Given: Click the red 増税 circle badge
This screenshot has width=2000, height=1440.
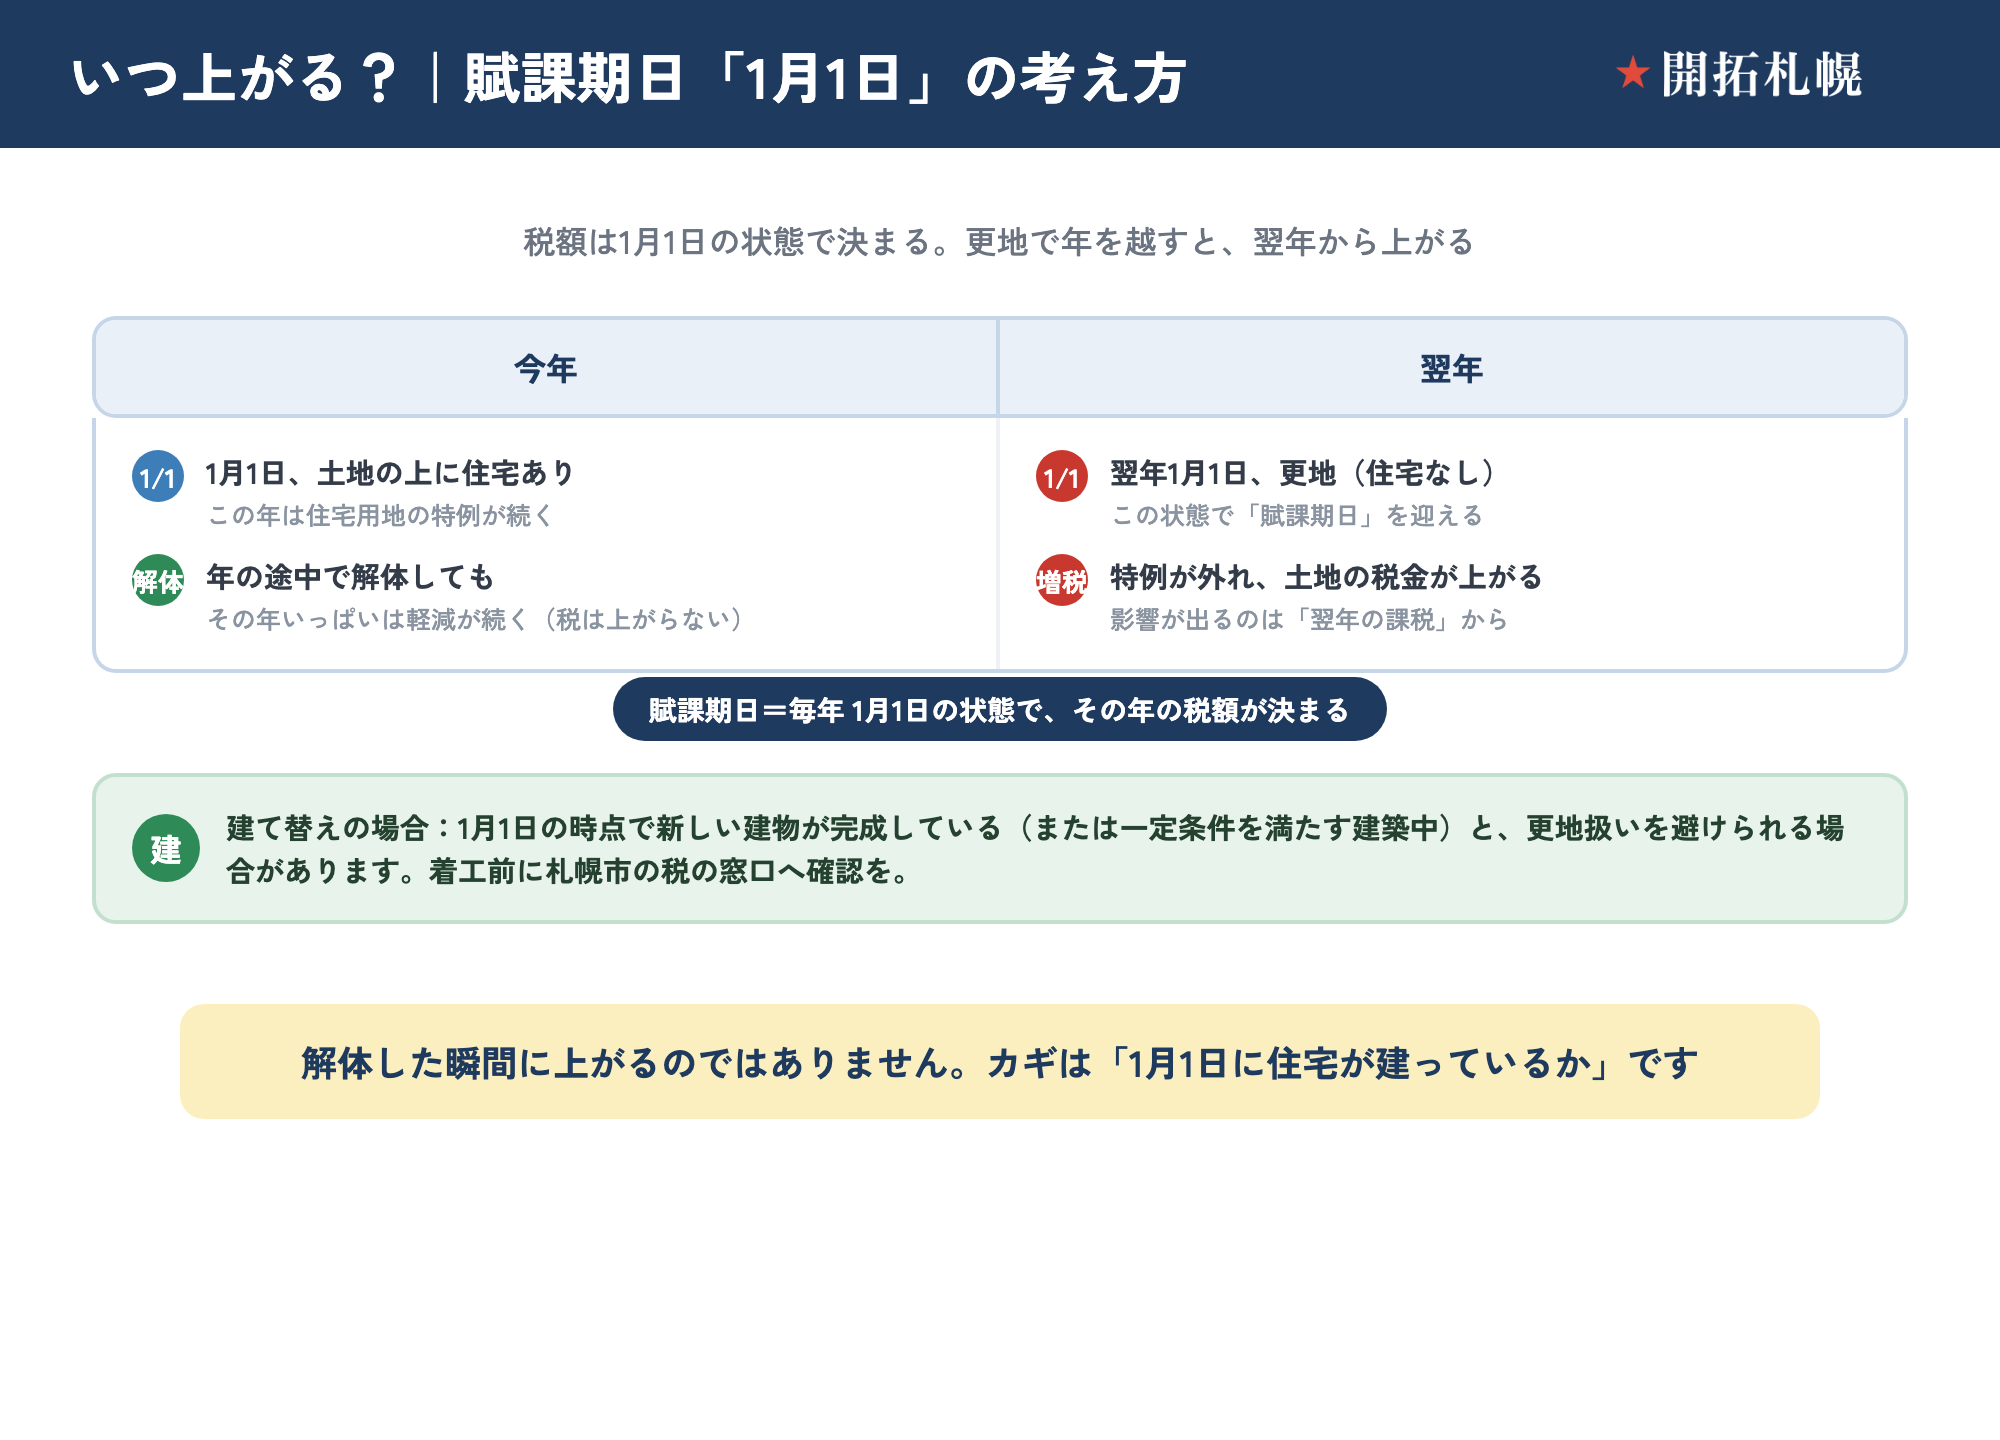Looking at the screenshot, I should point(1062,580).
